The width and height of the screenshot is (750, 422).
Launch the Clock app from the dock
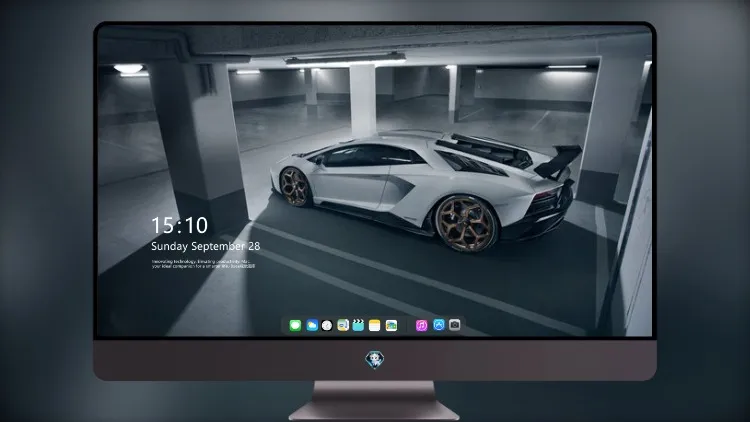pos(327,325)
